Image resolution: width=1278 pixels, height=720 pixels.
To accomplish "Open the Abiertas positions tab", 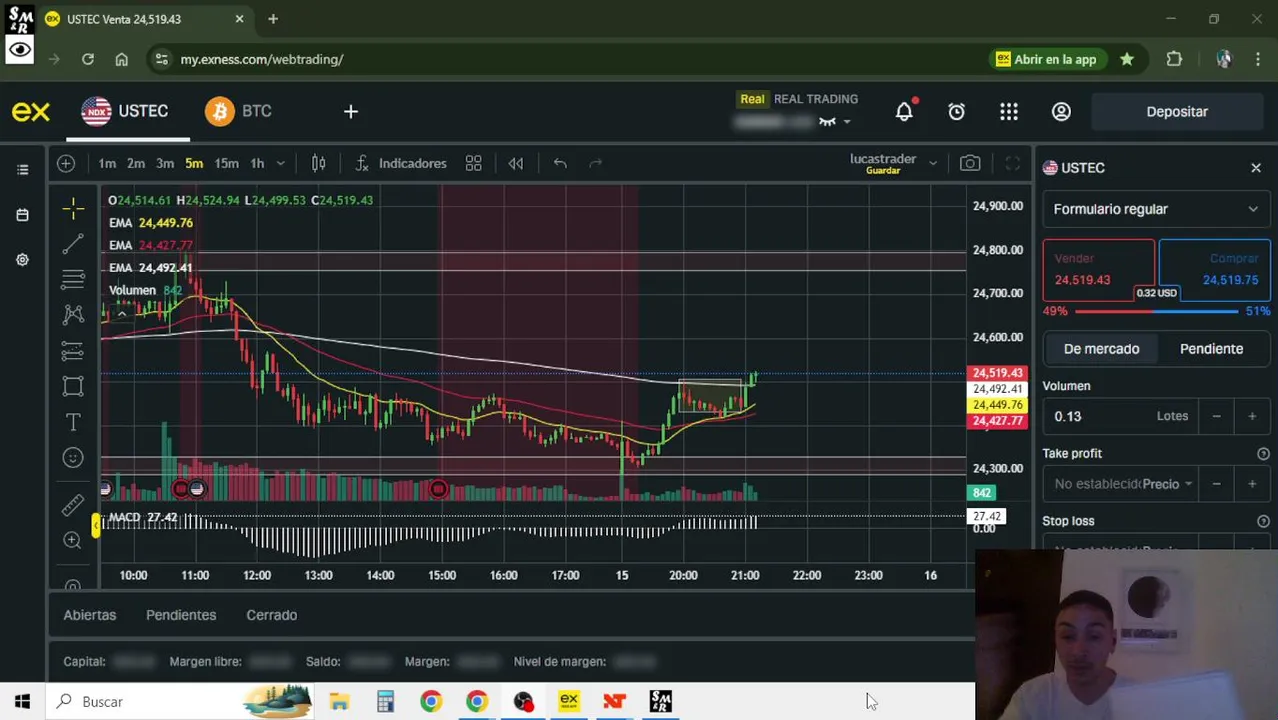I will [90, 615].
